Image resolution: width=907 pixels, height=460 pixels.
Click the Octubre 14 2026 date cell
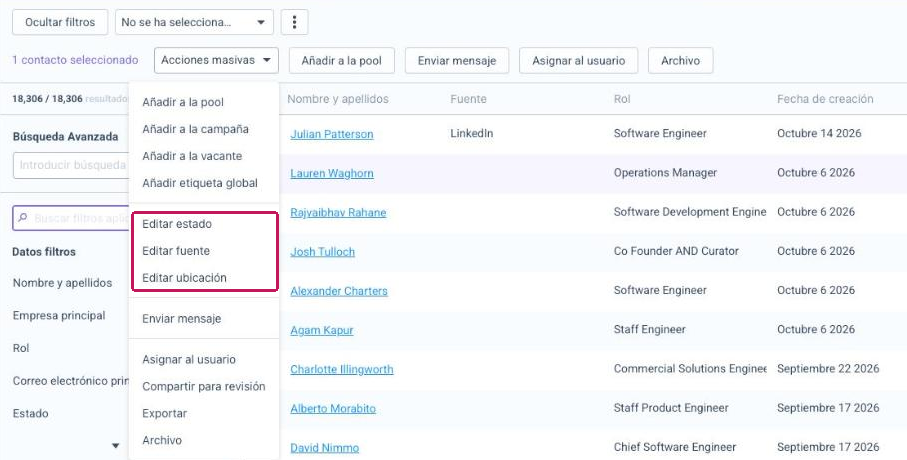(819, 134)
